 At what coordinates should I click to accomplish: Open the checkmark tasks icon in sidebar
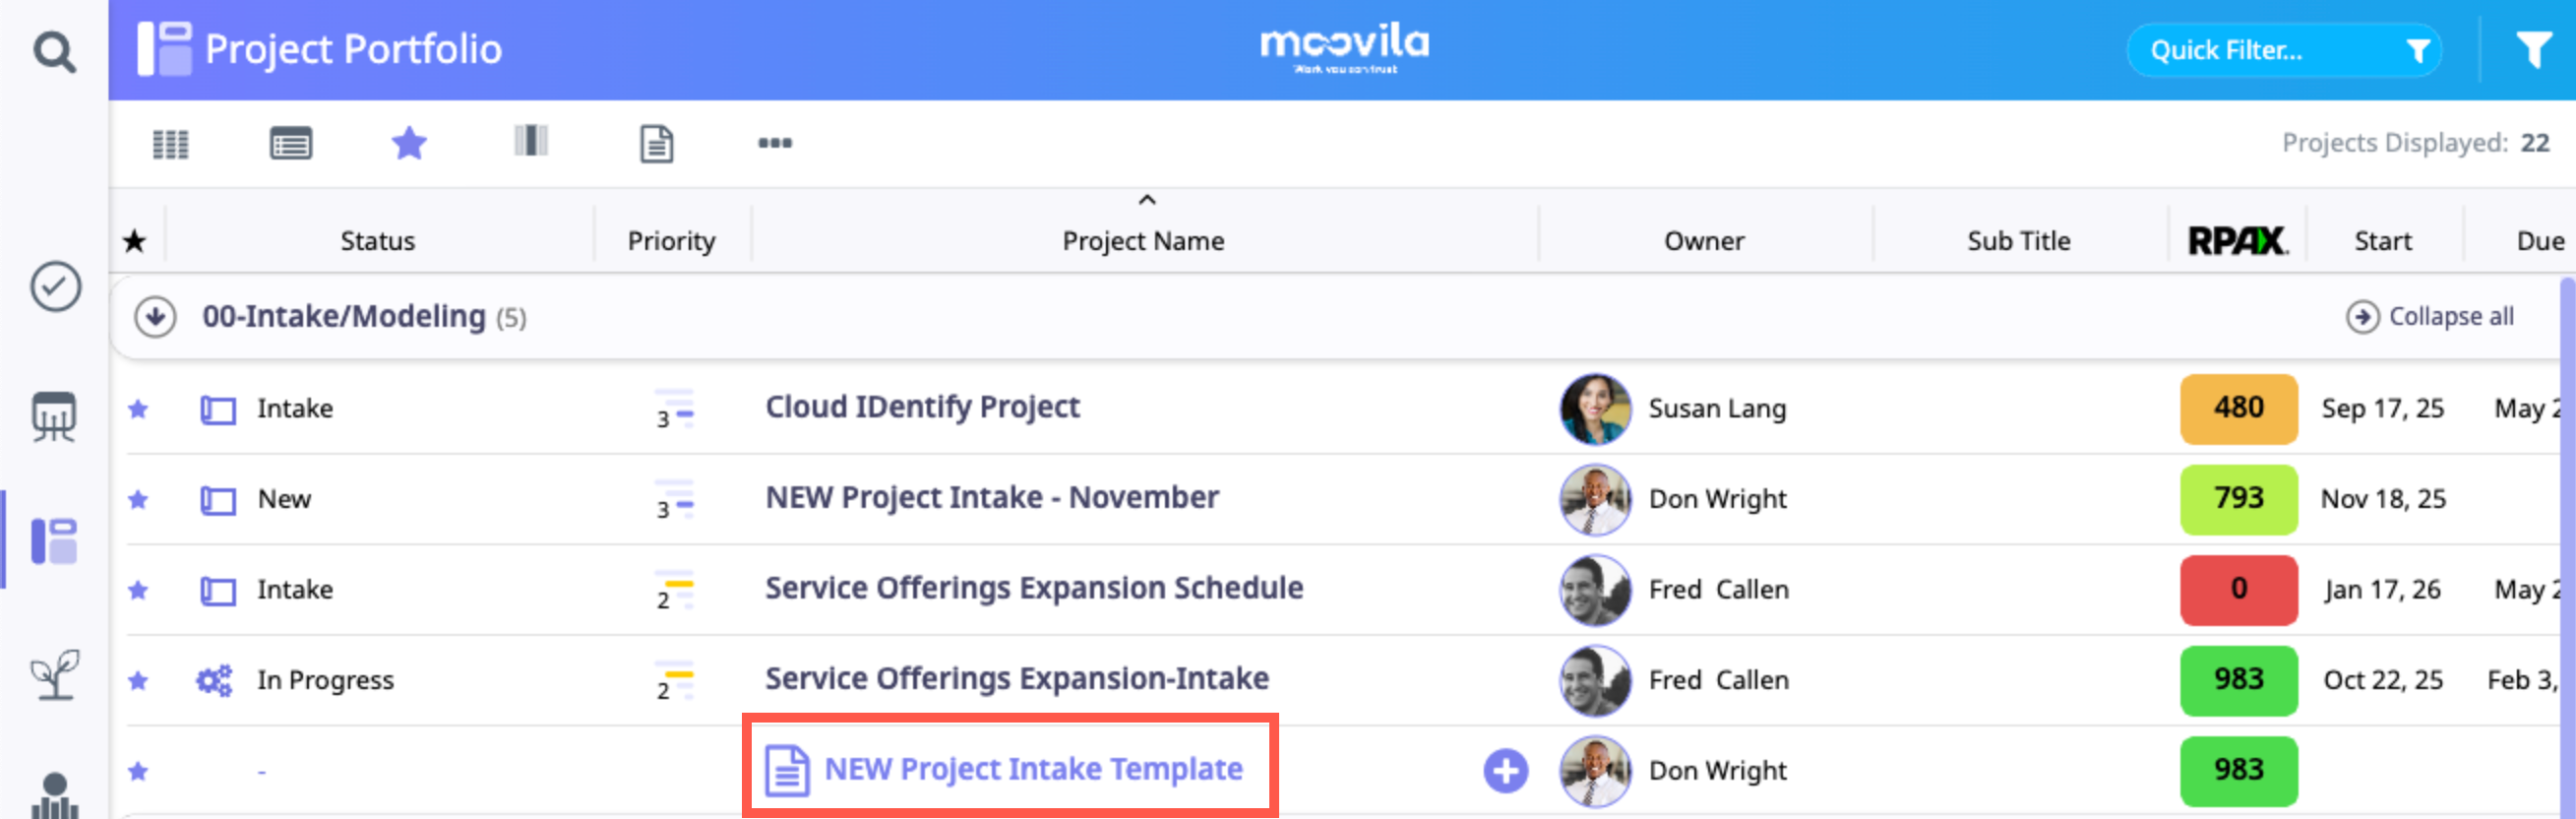point(55,287)
